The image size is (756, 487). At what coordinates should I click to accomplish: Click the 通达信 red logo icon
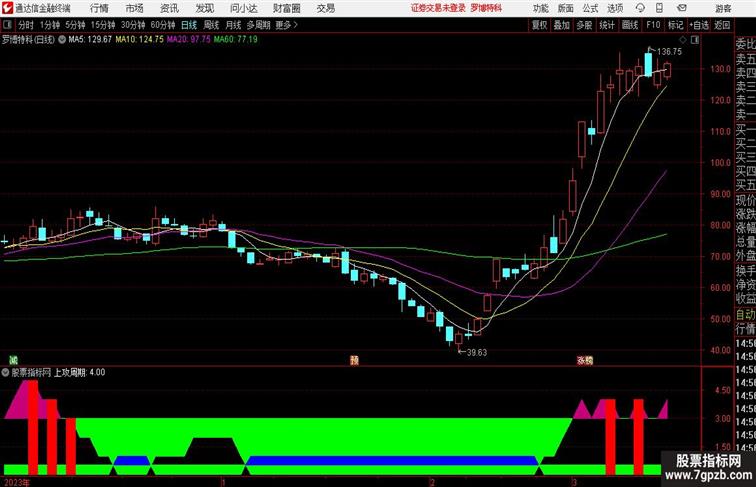(x=7, y=8)
